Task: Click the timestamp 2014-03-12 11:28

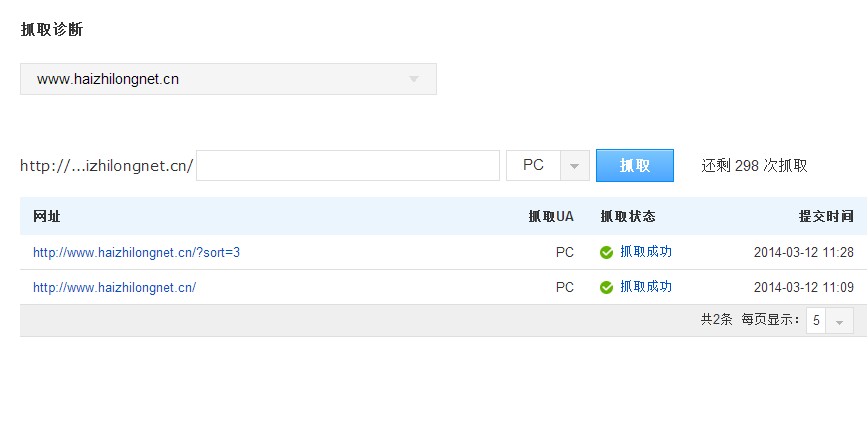Action: [x=804, y=252]
